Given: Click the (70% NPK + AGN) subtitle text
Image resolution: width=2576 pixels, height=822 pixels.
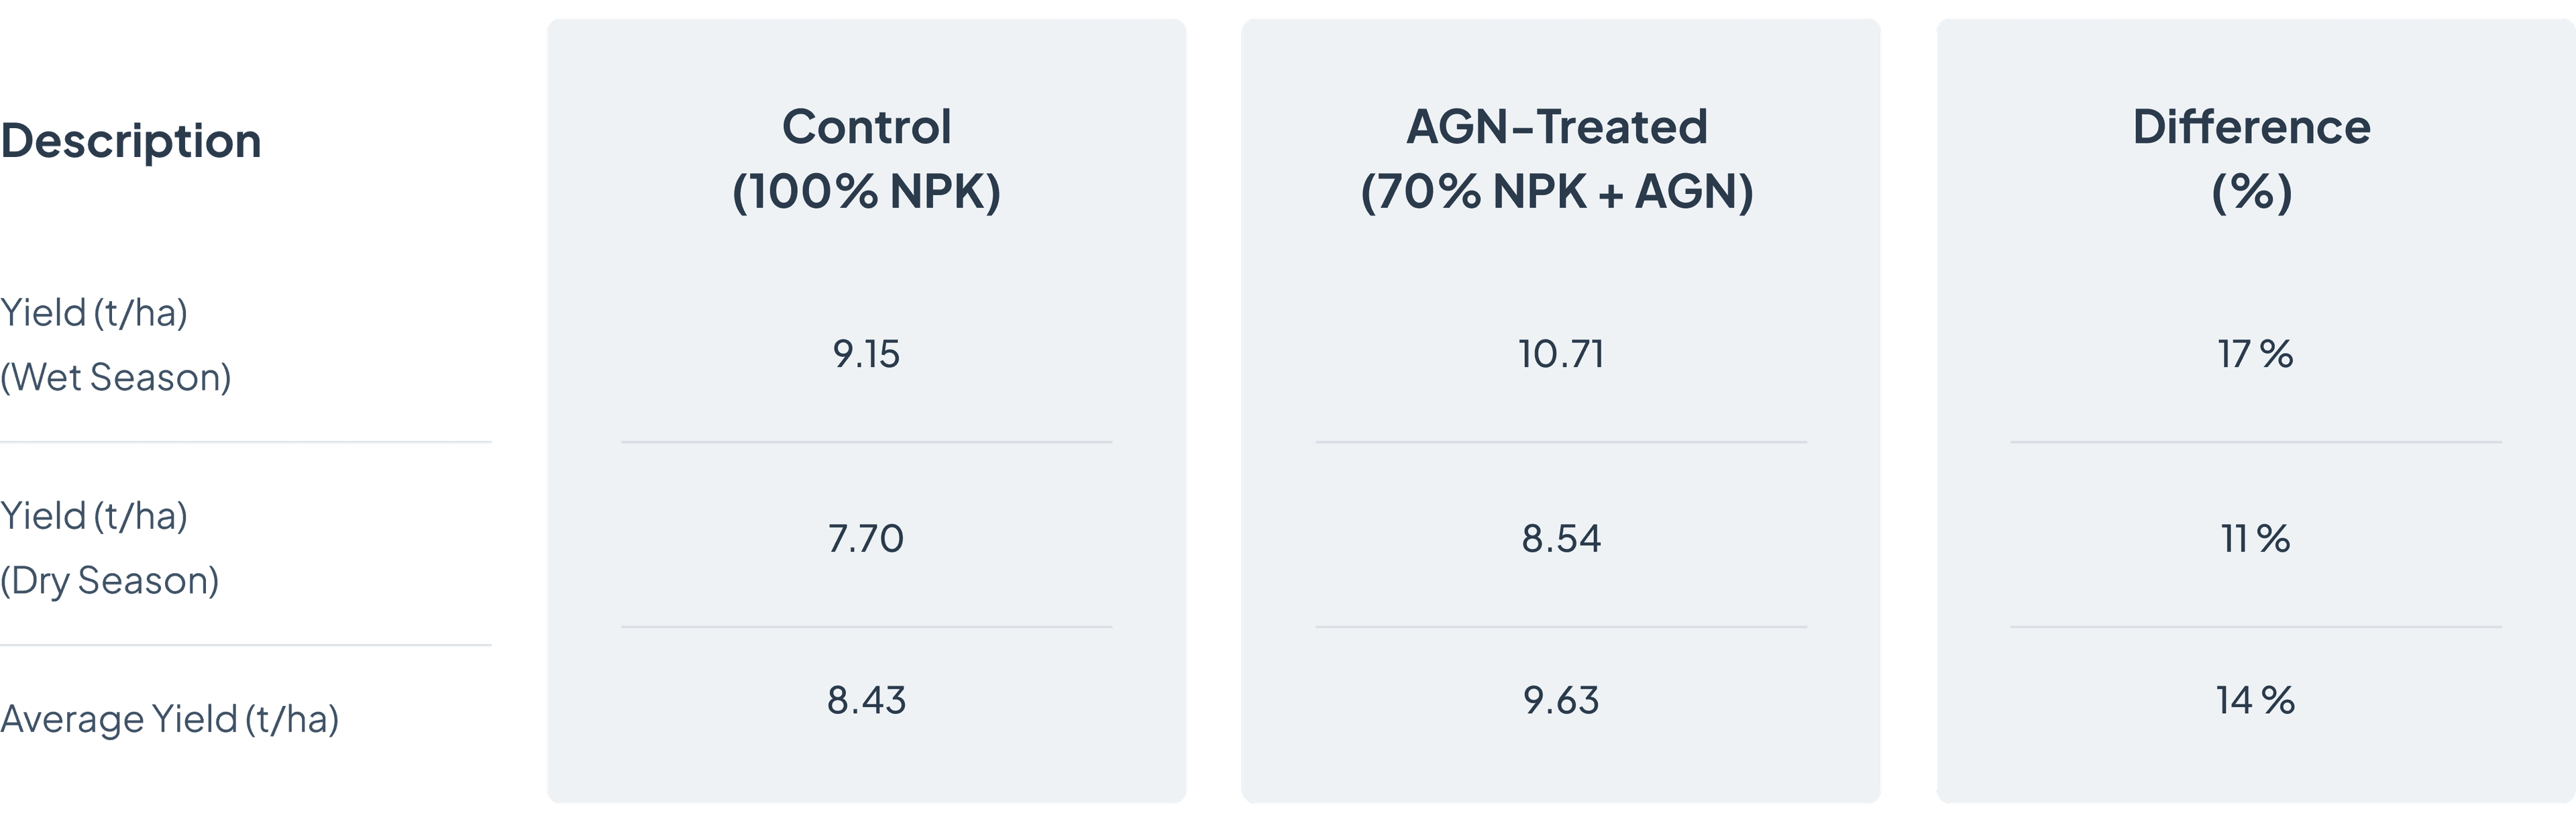Looking at the screenshot, I should click(x=1557, y=191).
